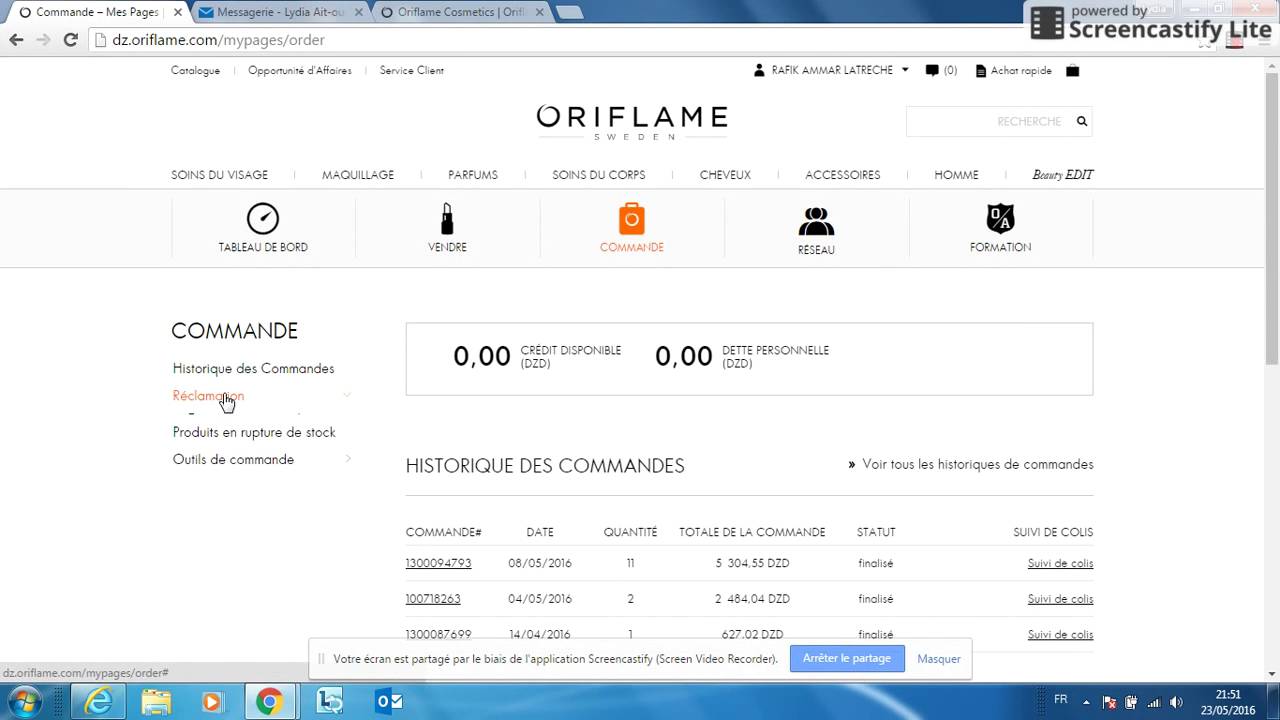Screen dimensions: 1280x720
Task: Expand the Réclamation submenu arrow
Action: click(347, 395)
